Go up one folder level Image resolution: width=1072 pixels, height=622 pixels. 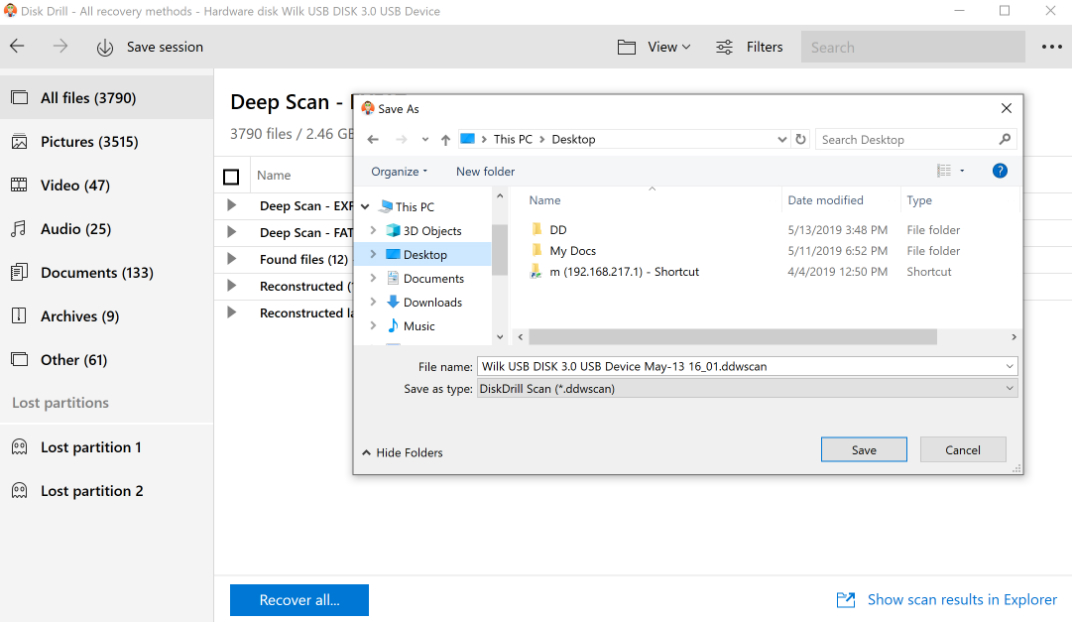(x=446, y=139)
